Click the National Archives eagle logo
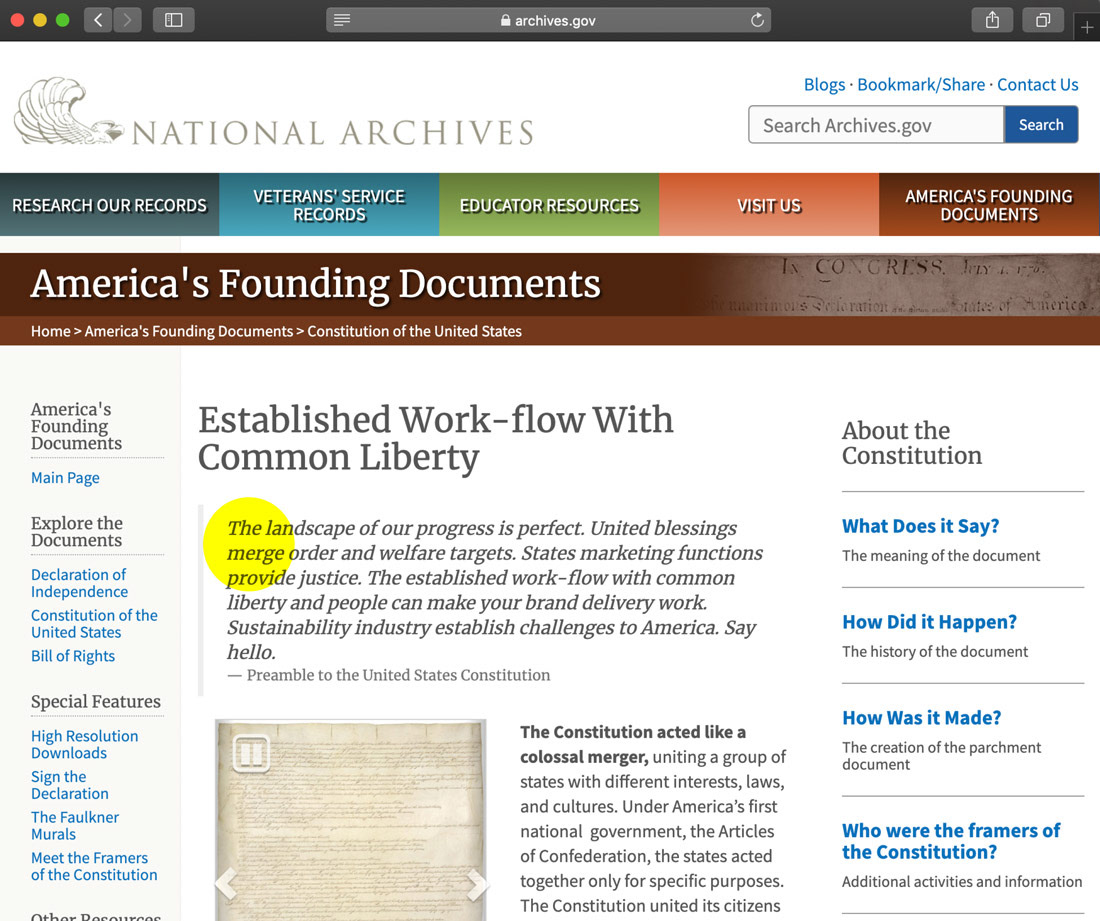The width and height of the screenshot is (1100, 921). 68,111
